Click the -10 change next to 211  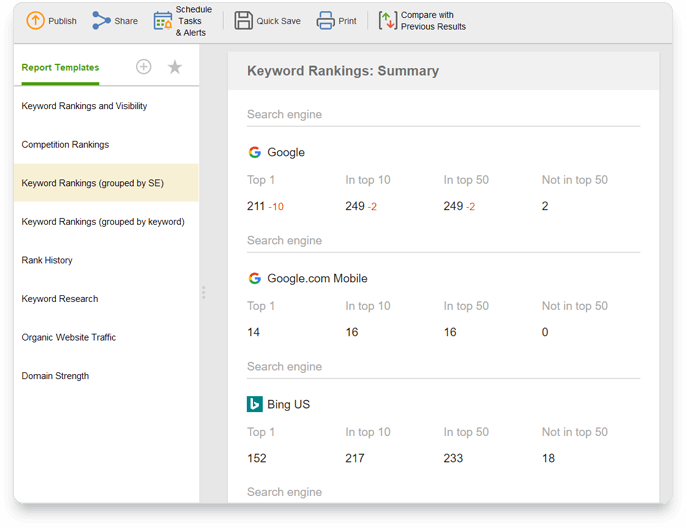point(276,206)
